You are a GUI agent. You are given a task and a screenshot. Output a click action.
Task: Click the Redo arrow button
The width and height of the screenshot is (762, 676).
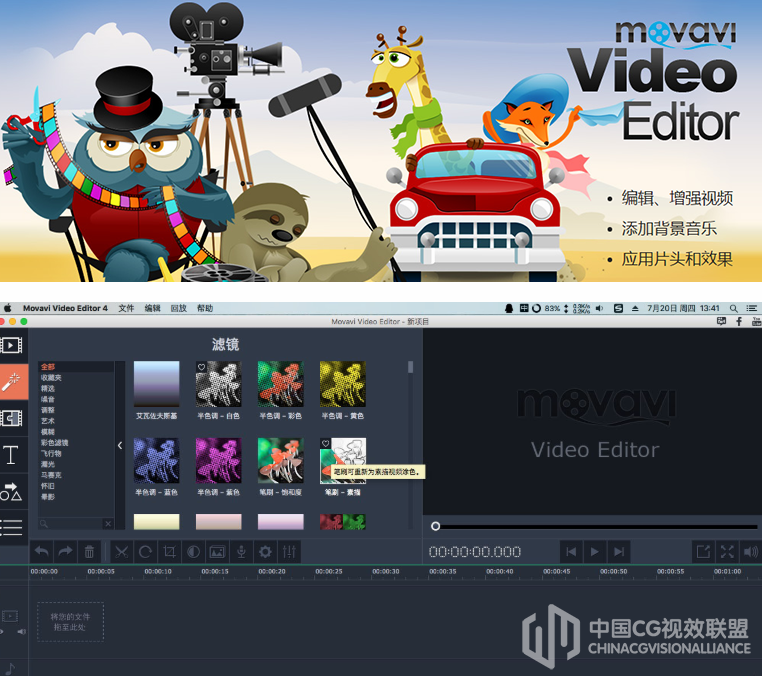pyautogui.click(x=65, y=552)
